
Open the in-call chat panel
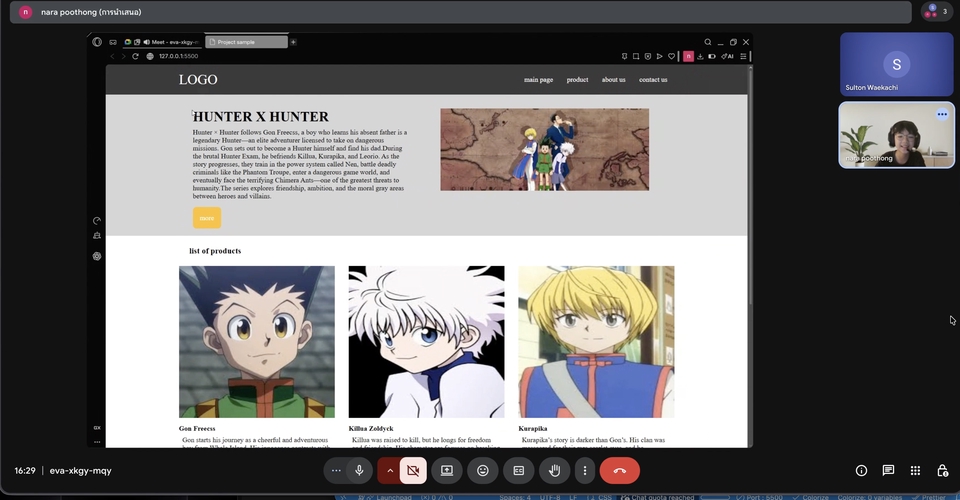tap(888, 471)
